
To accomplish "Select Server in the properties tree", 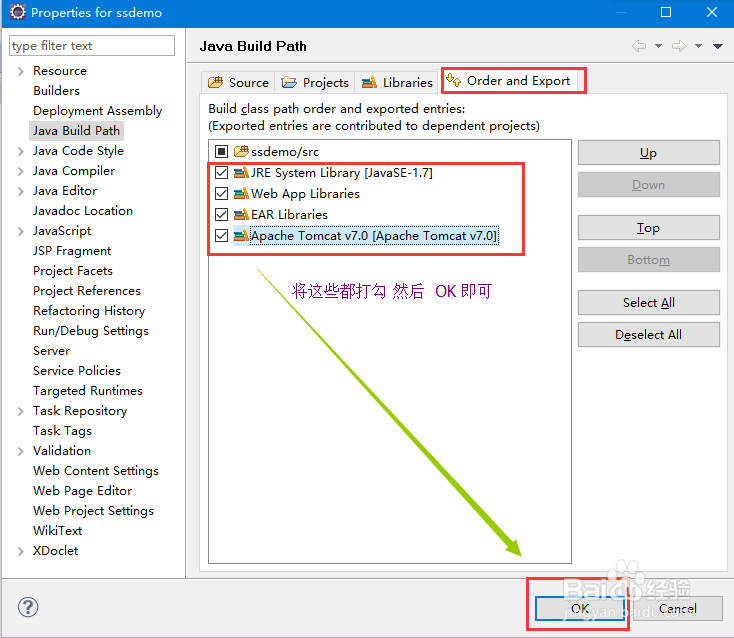I will tap(51, 351).
